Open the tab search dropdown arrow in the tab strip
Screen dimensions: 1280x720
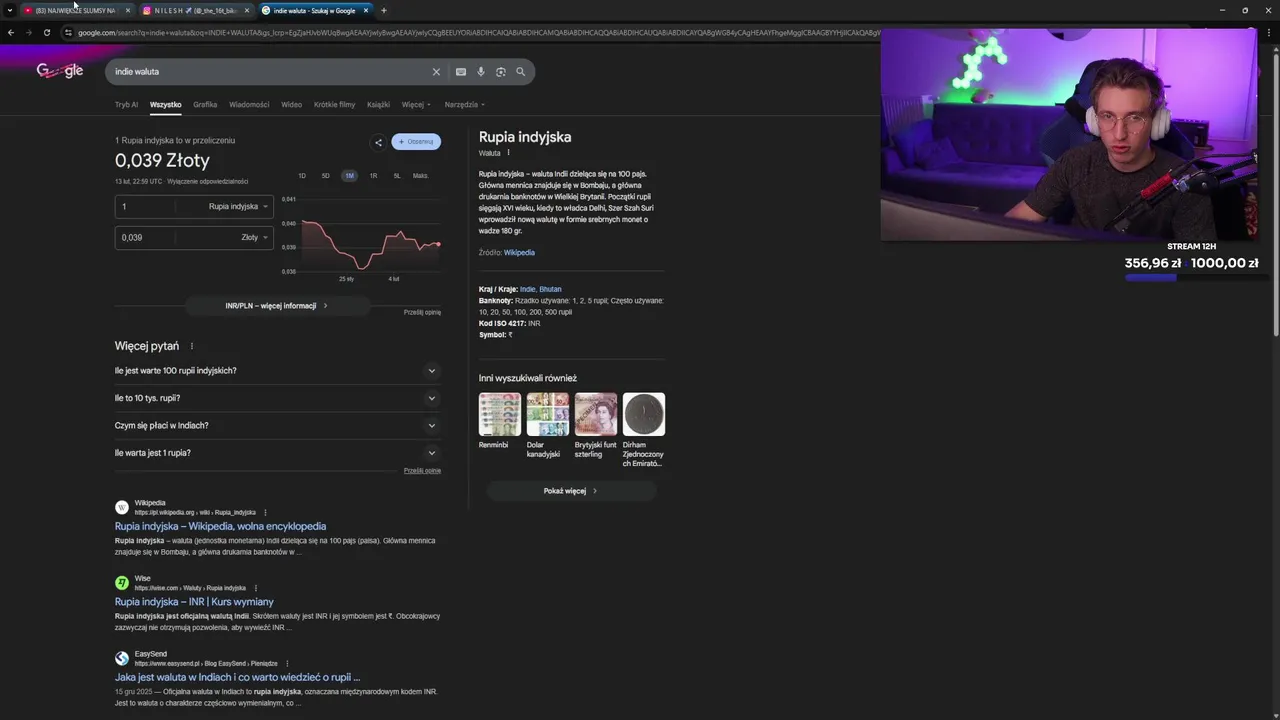tap(9, 10)
